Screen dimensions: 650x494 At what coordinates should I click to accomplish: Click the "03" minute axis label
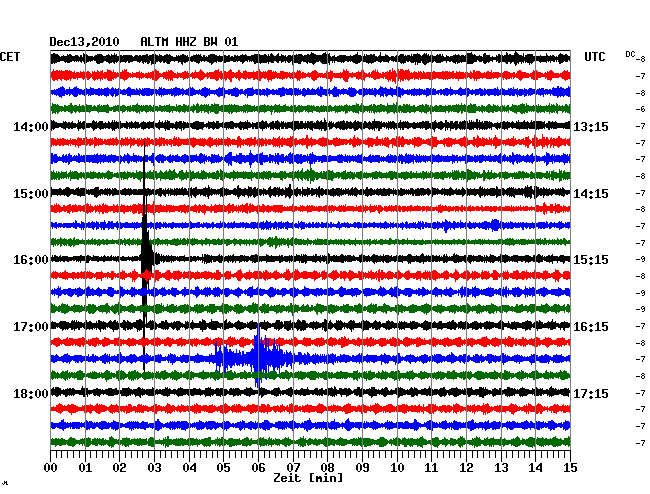coord(154,467)
